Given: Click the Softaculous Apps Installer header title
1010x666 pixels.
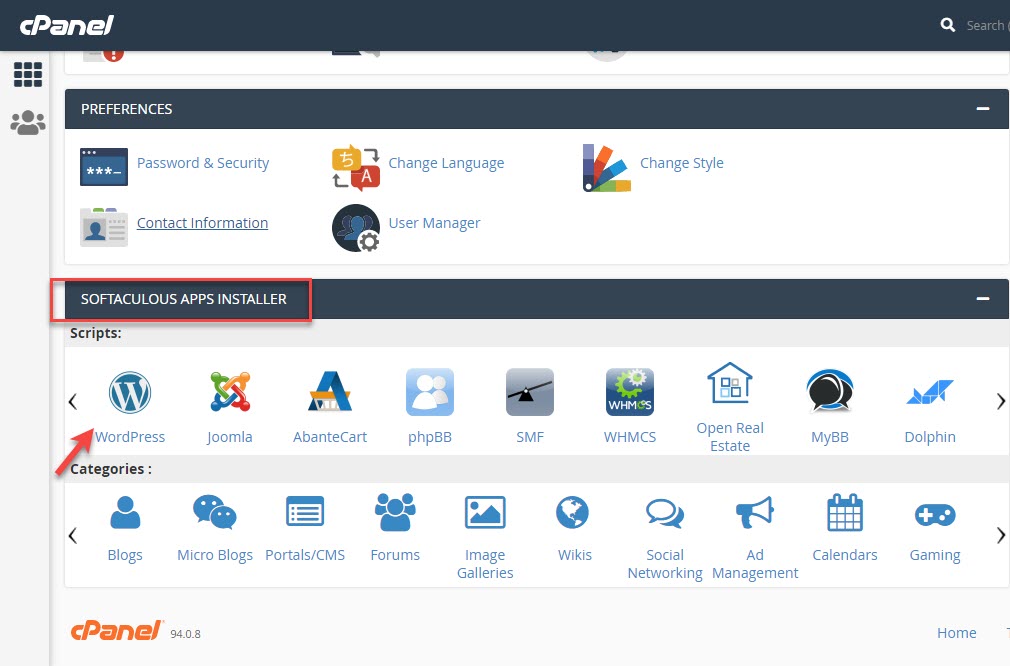Looking at the screenshot, I should pos(184,299).
